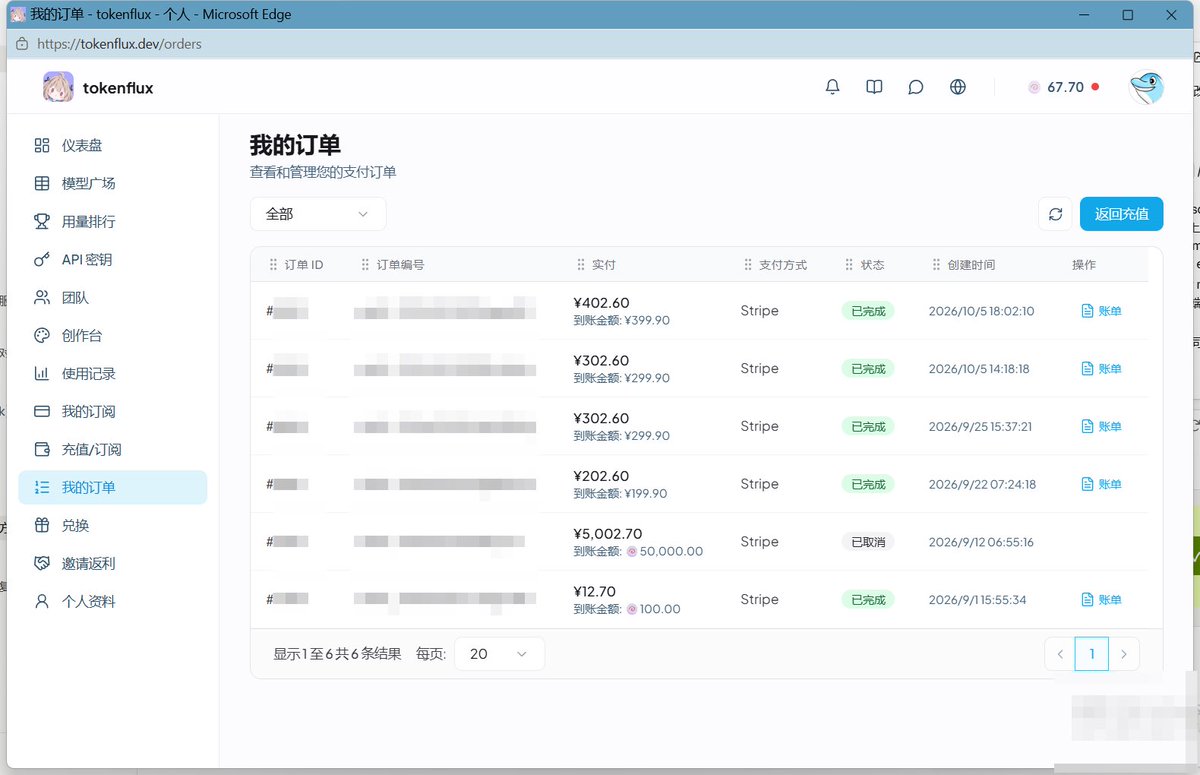Image resolution: width=1200 pixels, height=775 pixels.
Task: Open 账单 for the ¥202.60 order
Action: click(1101, 484)
